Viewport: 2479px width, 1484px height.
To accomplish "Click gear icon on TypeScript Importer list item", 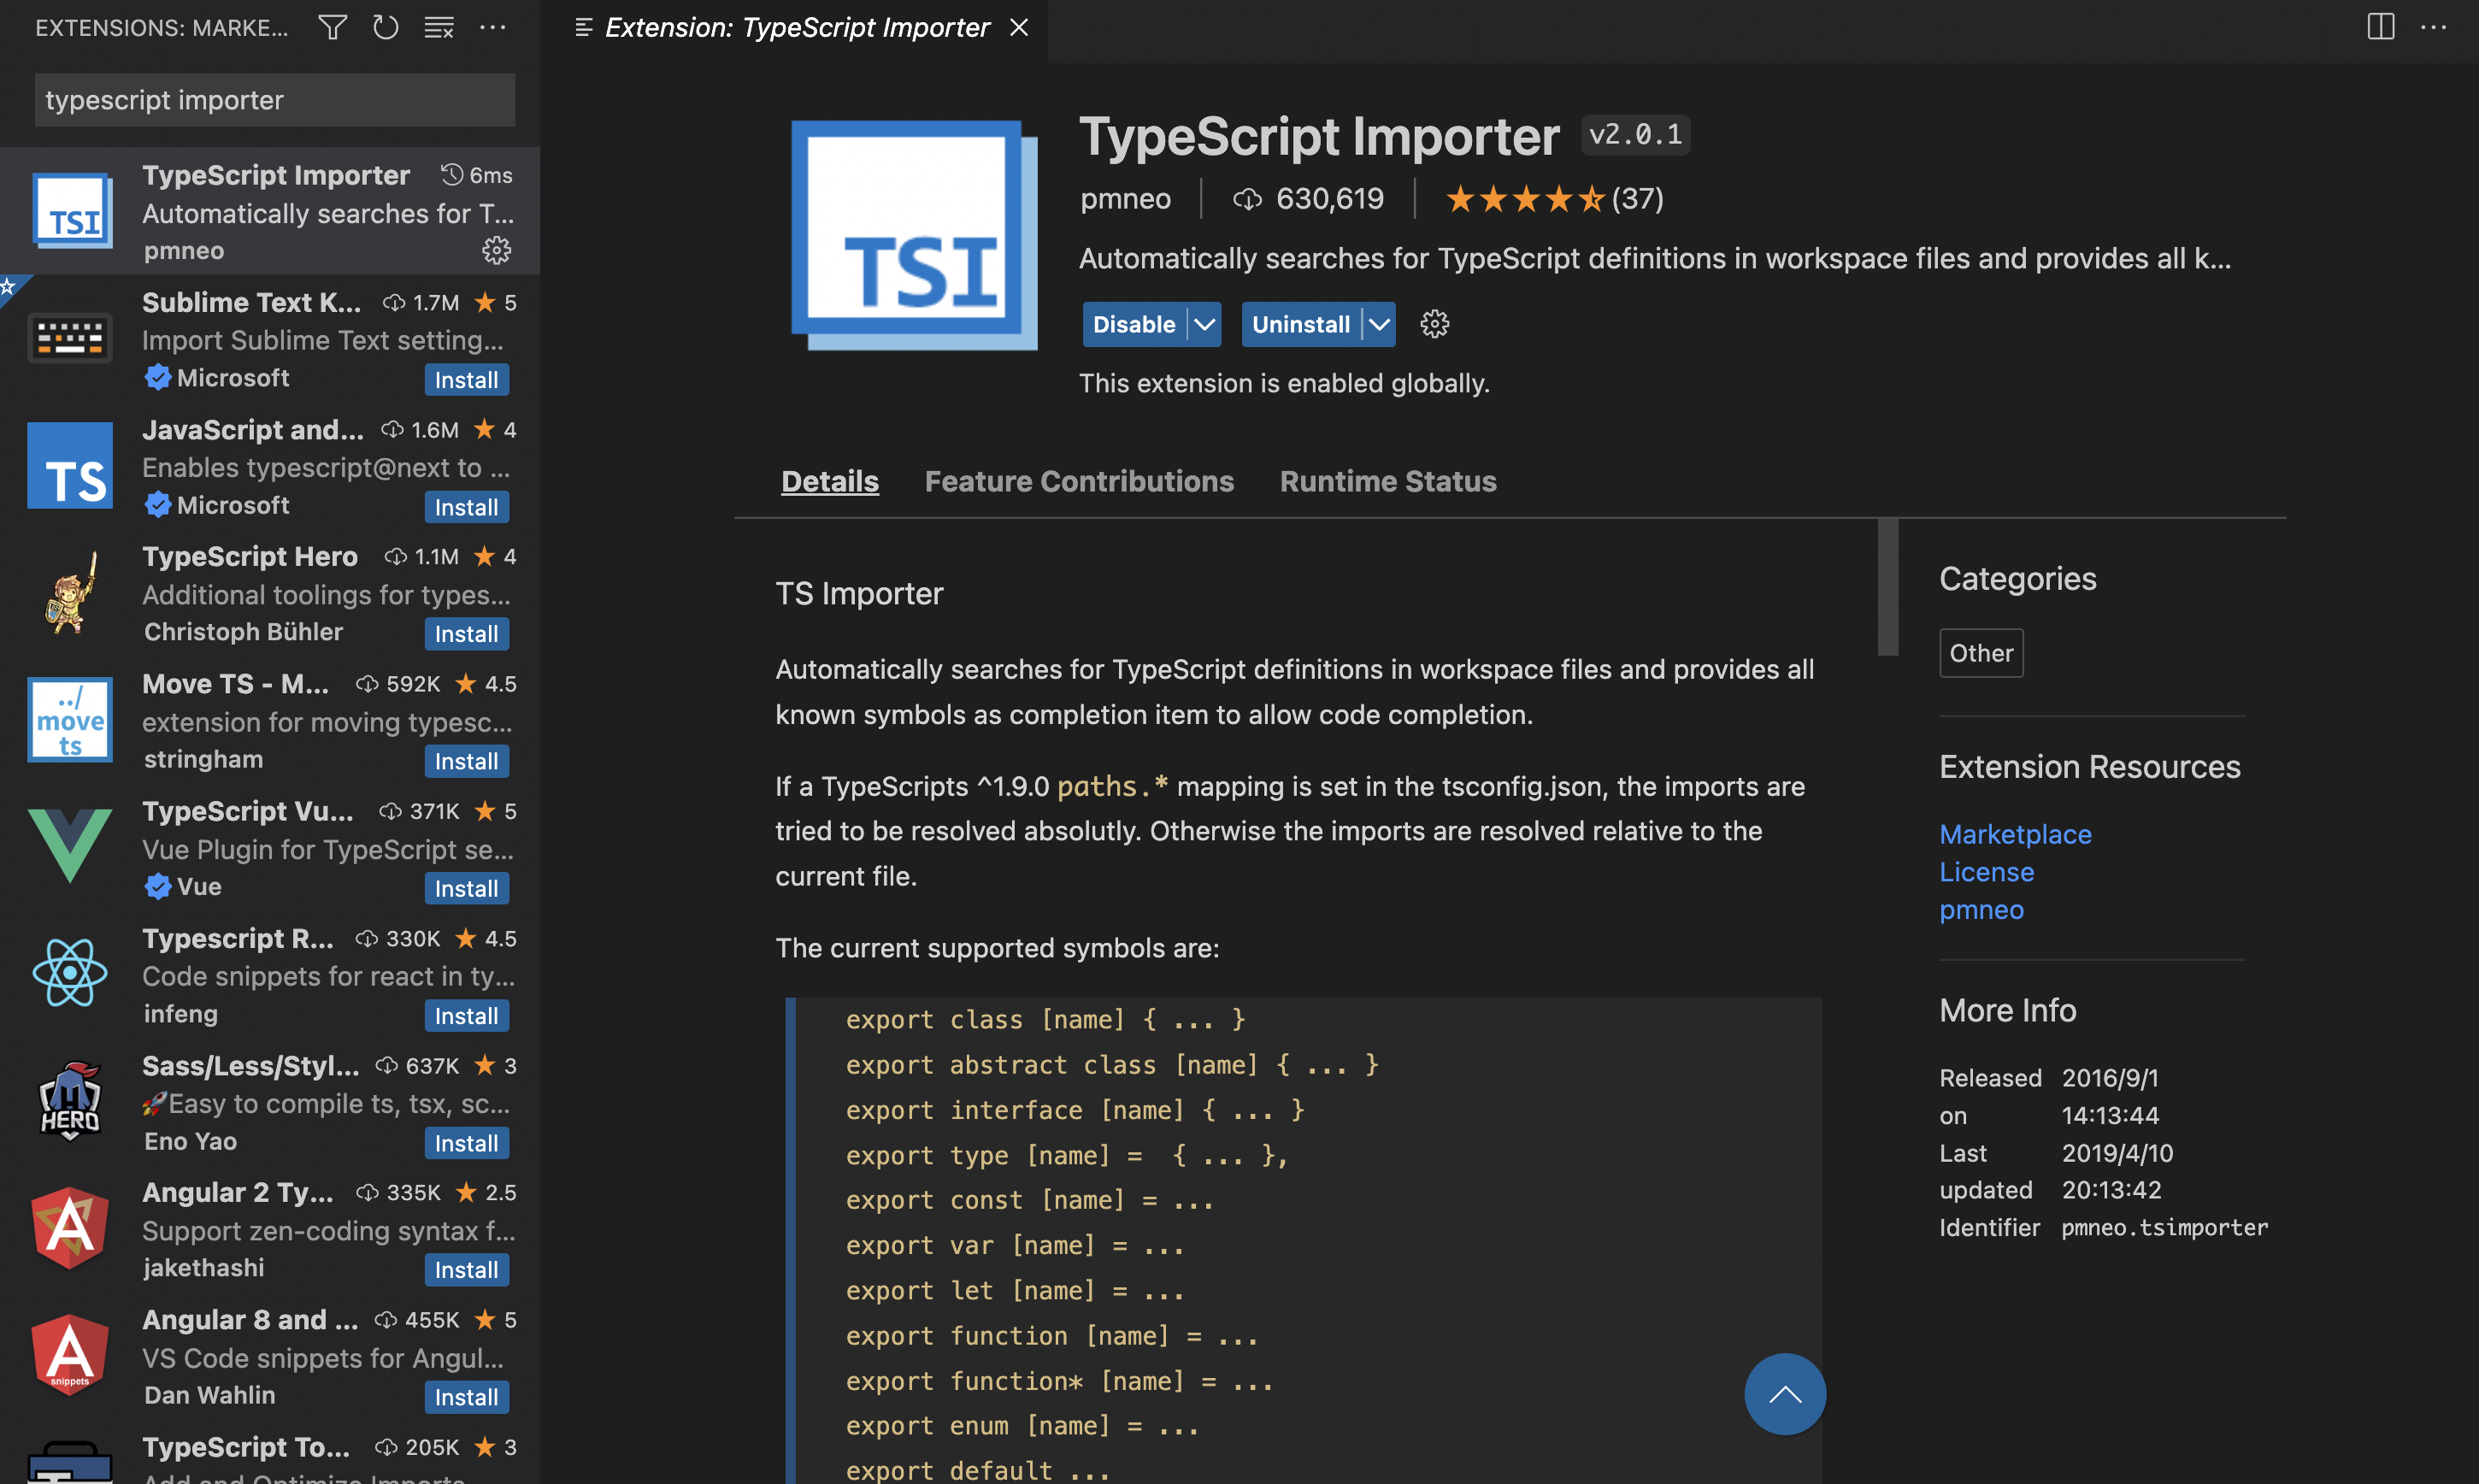I will pyautogui.click(x=496, y=250).
